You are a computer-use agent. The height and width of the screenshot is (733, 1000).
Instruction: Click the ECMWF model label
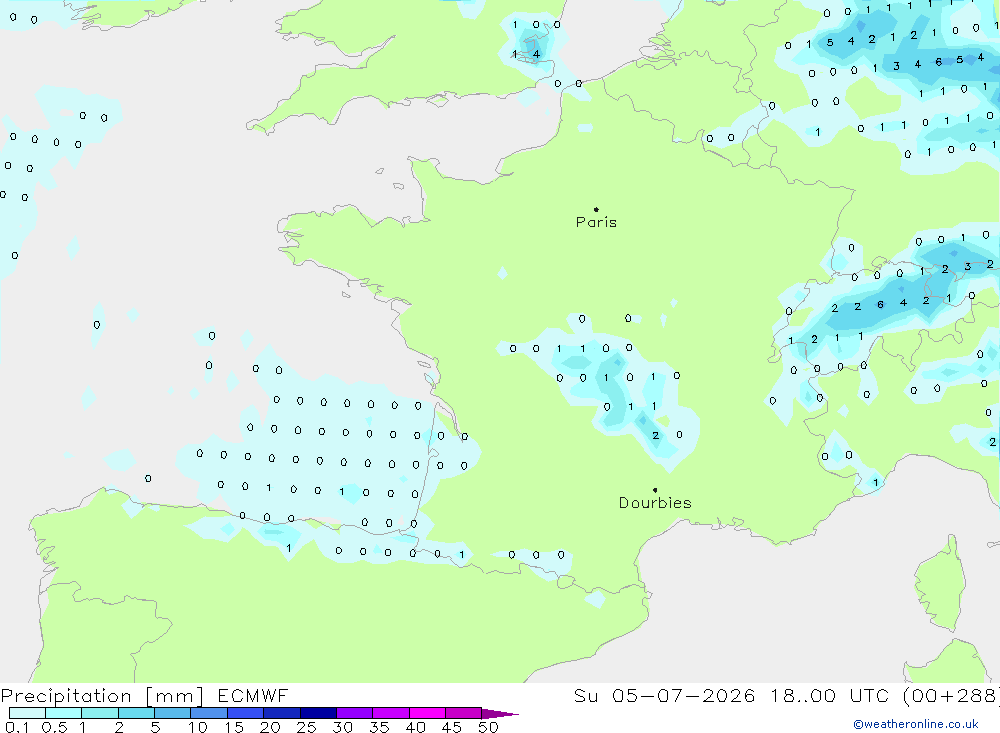[x=253, y=696]
